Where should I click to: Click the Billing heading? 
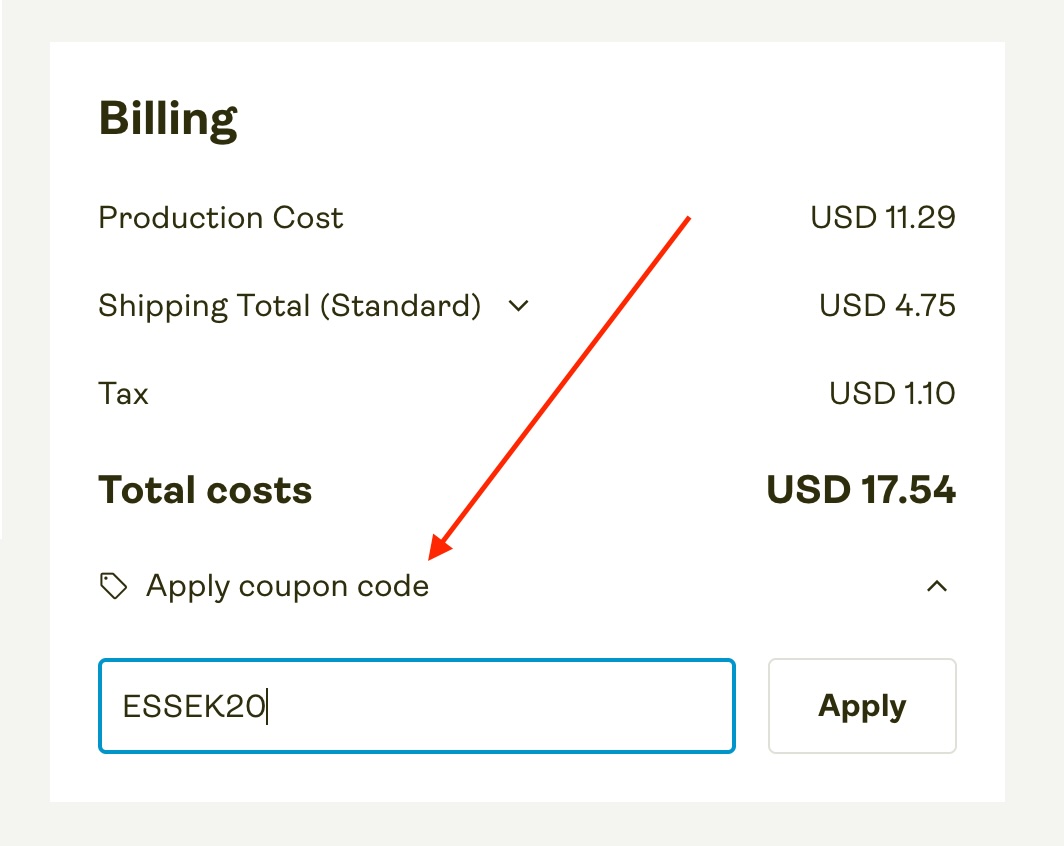168,120
